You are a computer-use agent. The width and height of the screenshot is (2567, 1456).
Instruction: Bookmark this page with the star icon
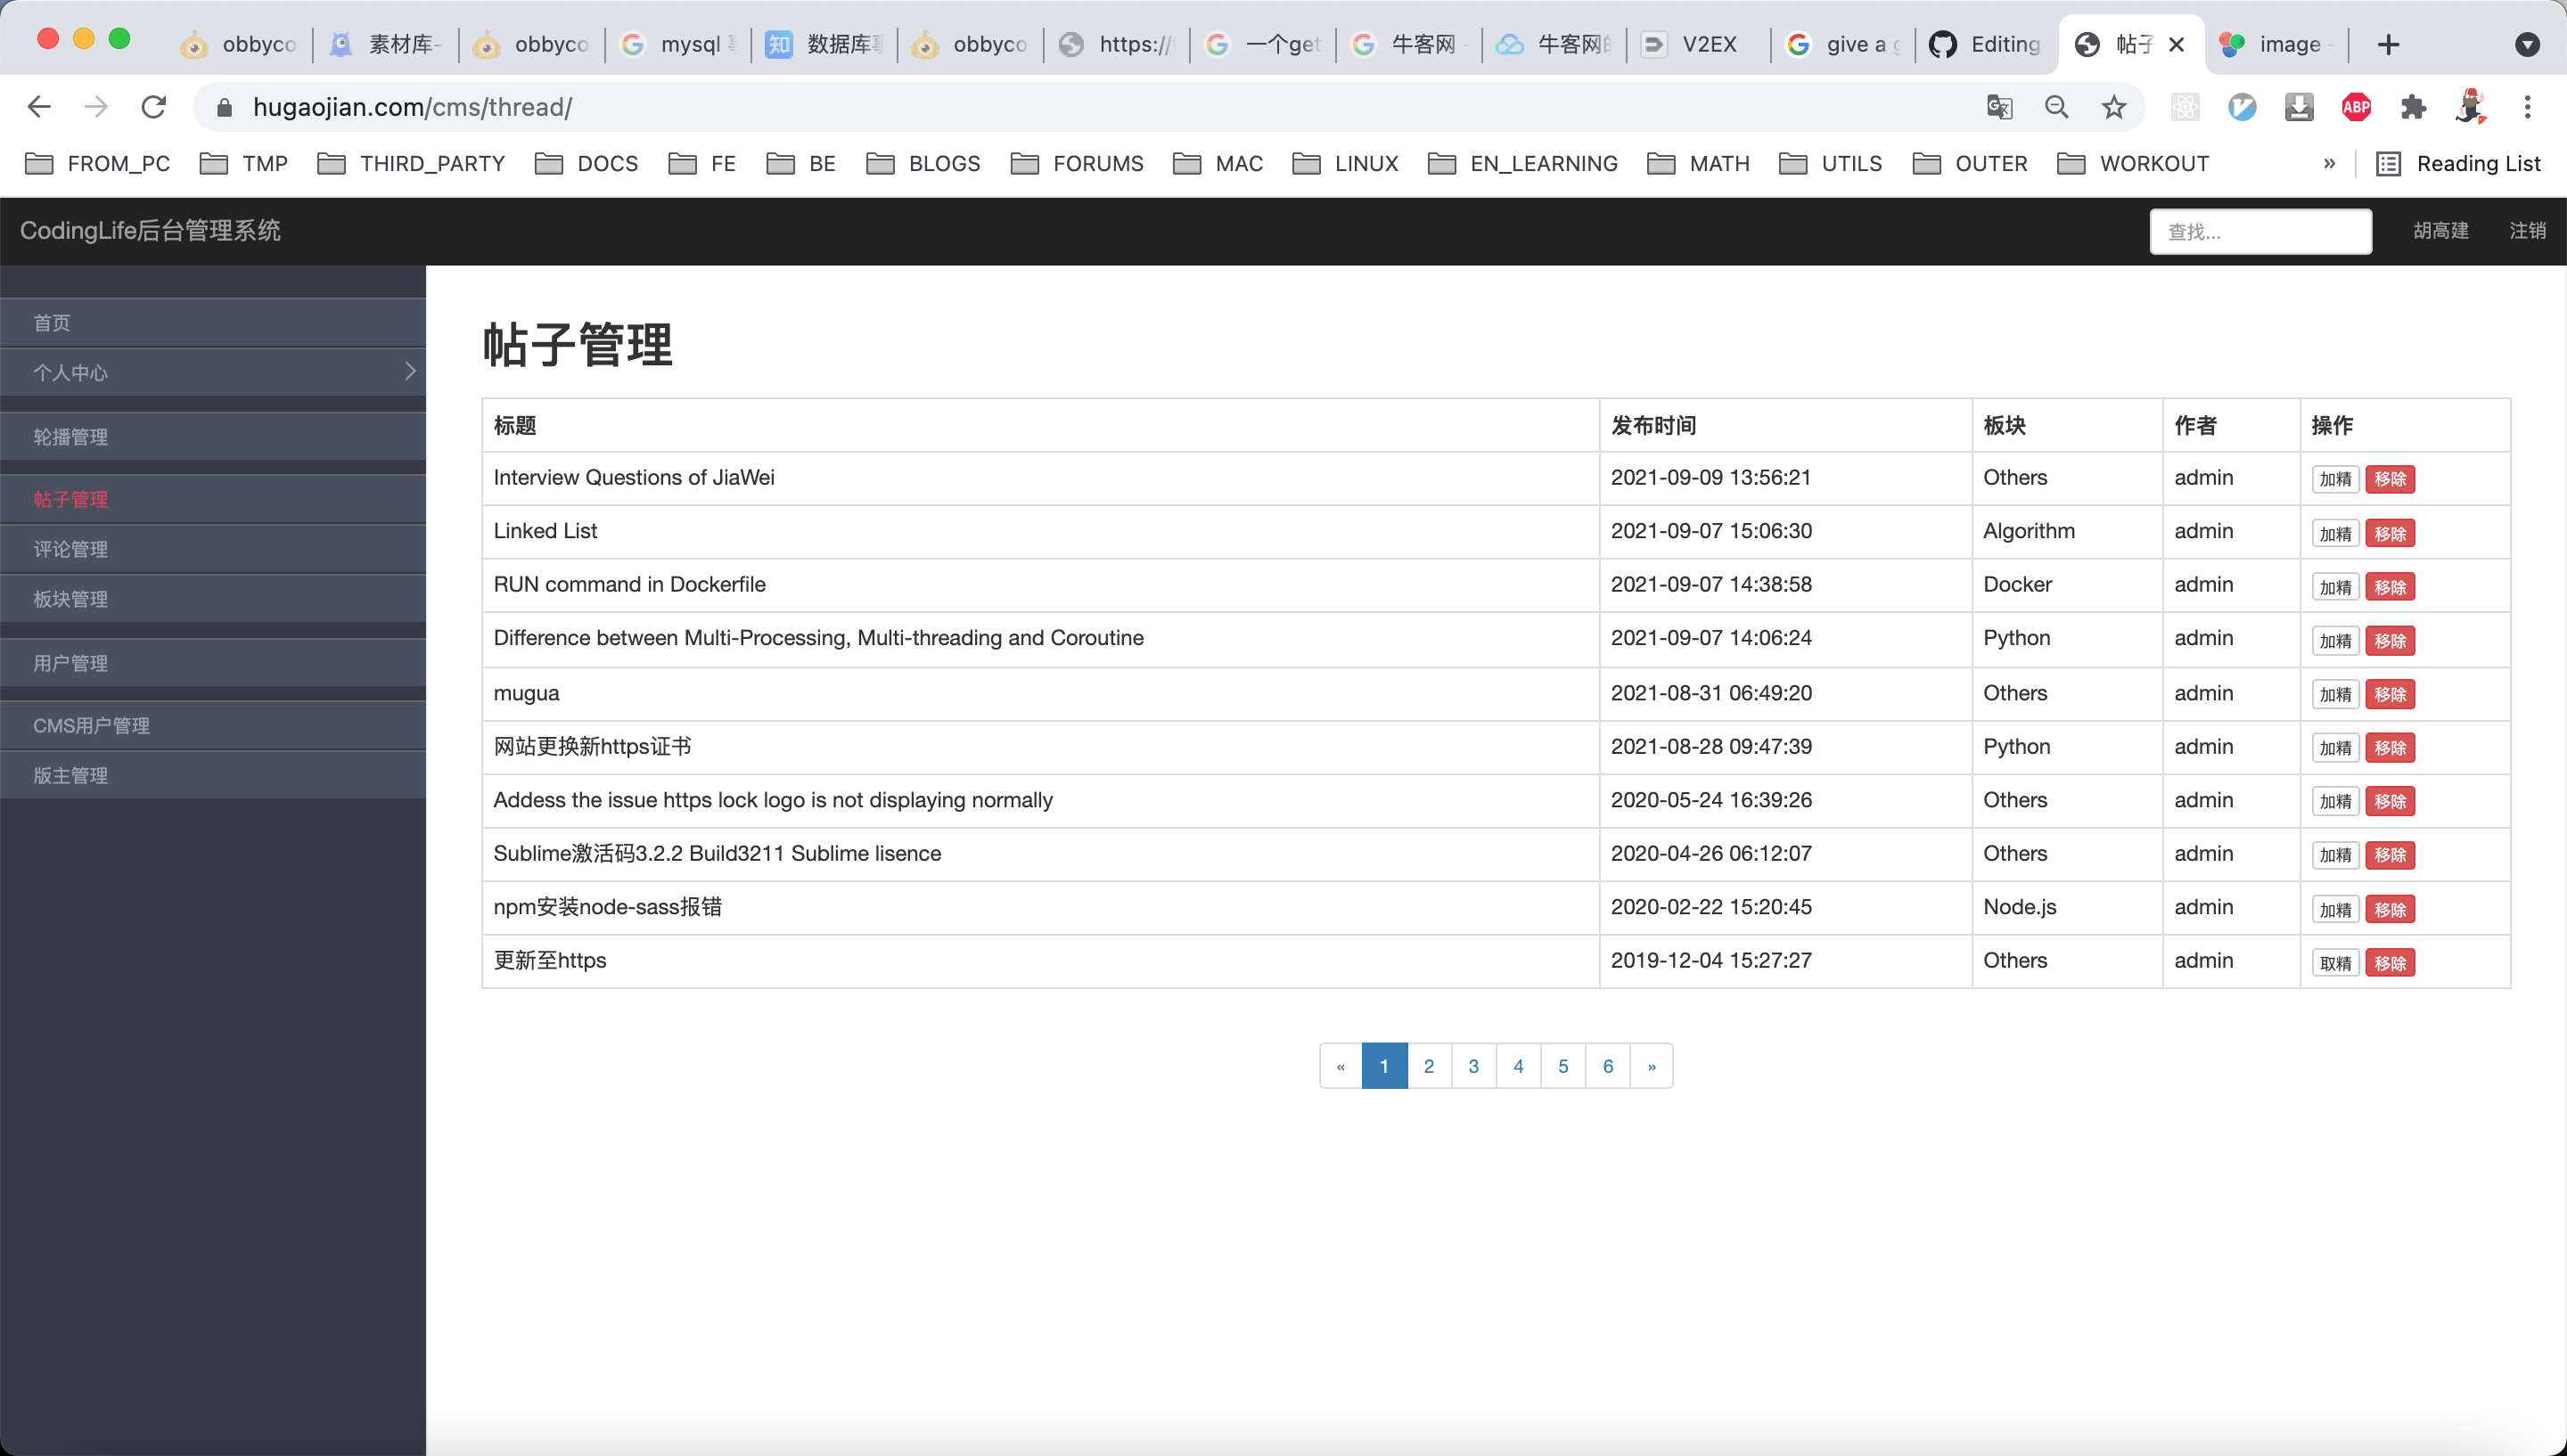point(2113,107)
